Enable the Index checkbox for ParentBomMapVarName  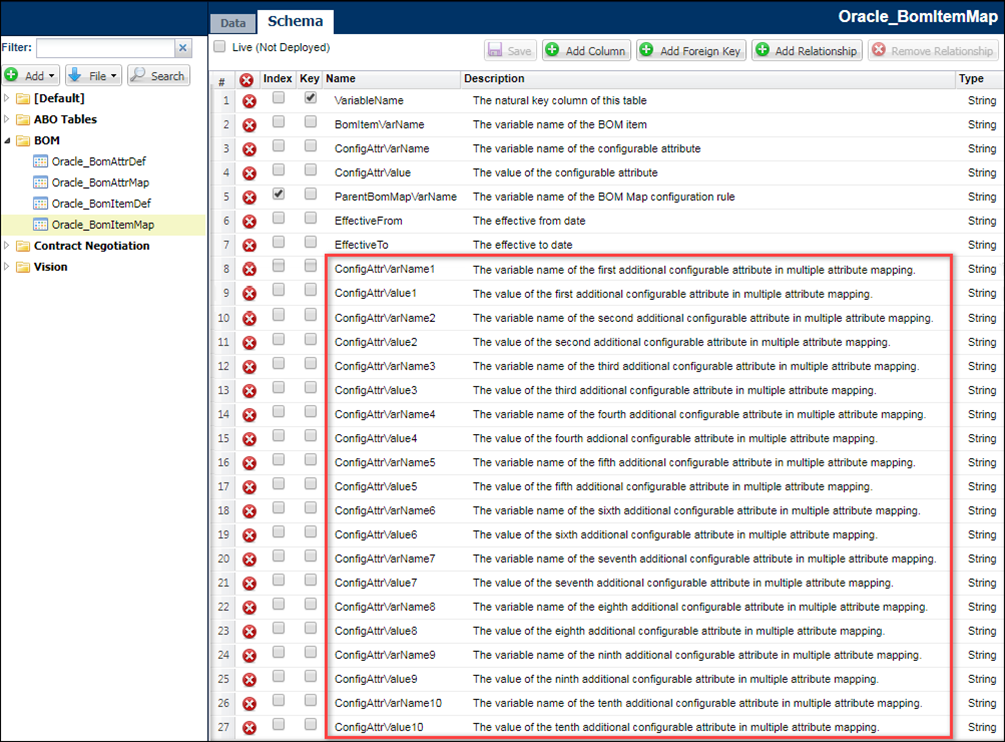coord(277,196)
